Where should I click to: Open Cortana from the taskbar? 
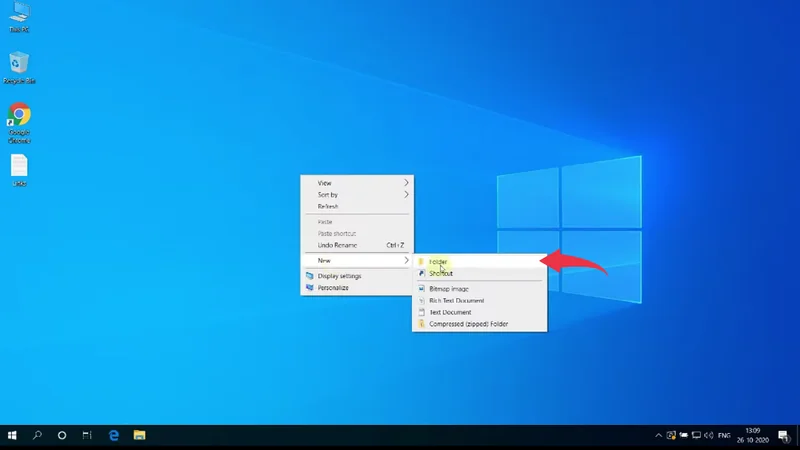pos(62,436)
